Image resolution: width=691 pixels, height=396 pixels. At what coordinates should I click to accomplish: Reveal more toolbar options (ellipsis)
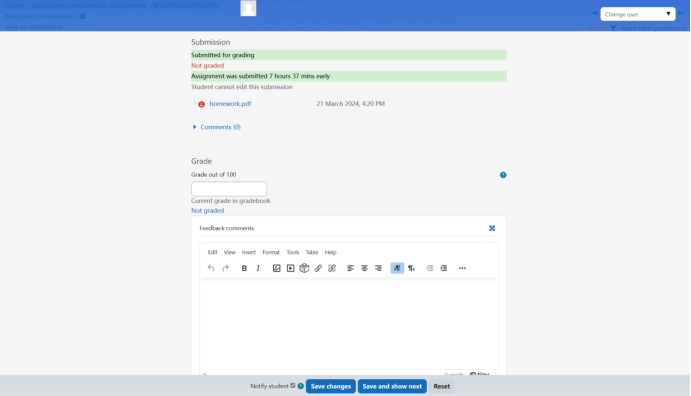pyautogui.click(x=462, y=268)
